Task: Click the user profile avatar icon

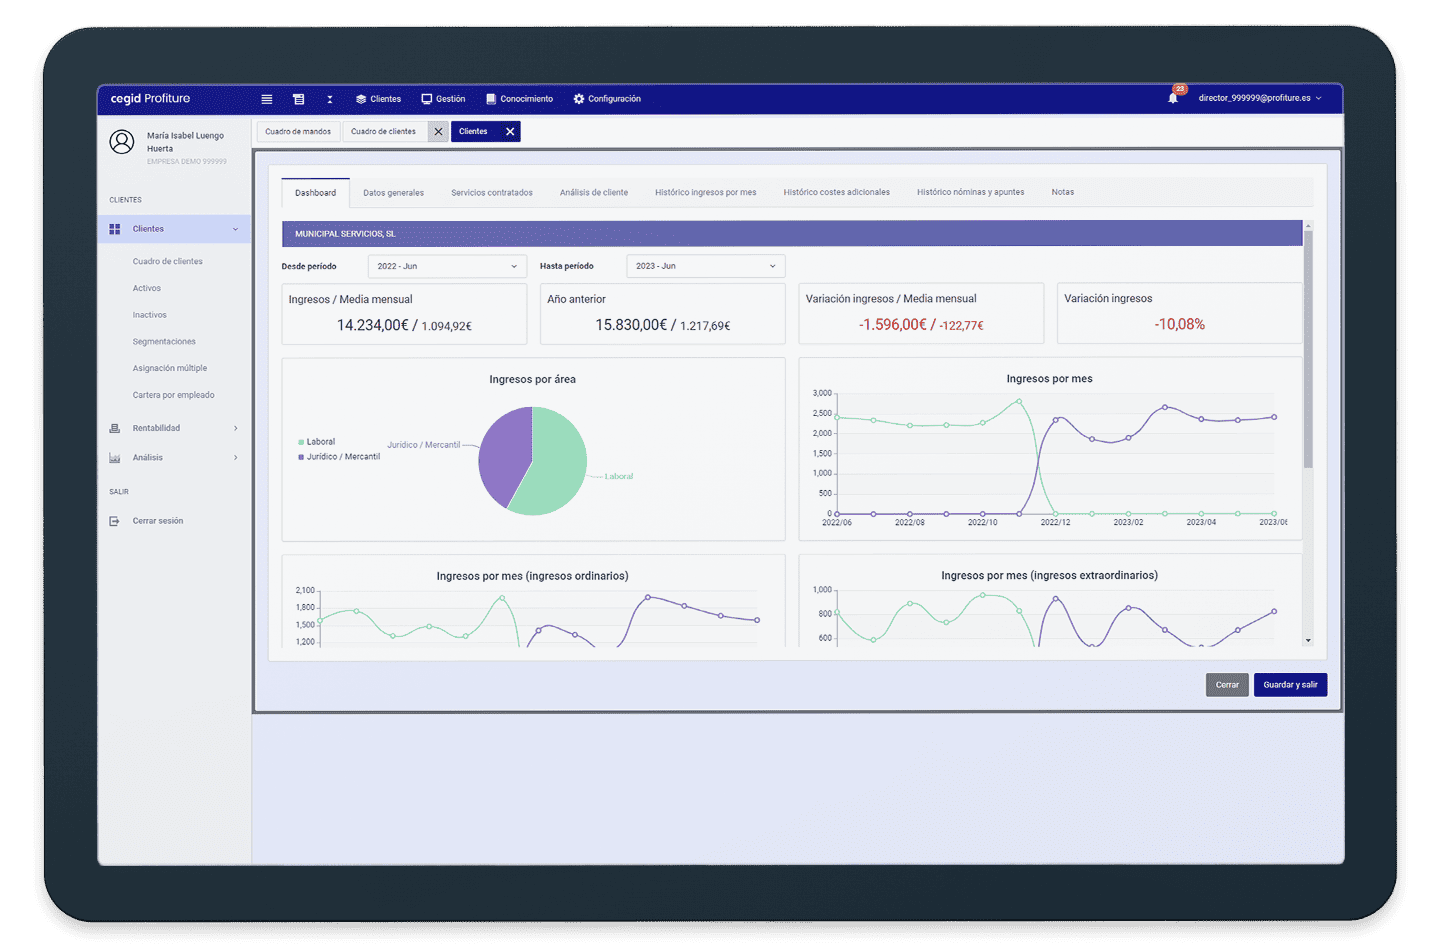Action: tap(122, 142)
